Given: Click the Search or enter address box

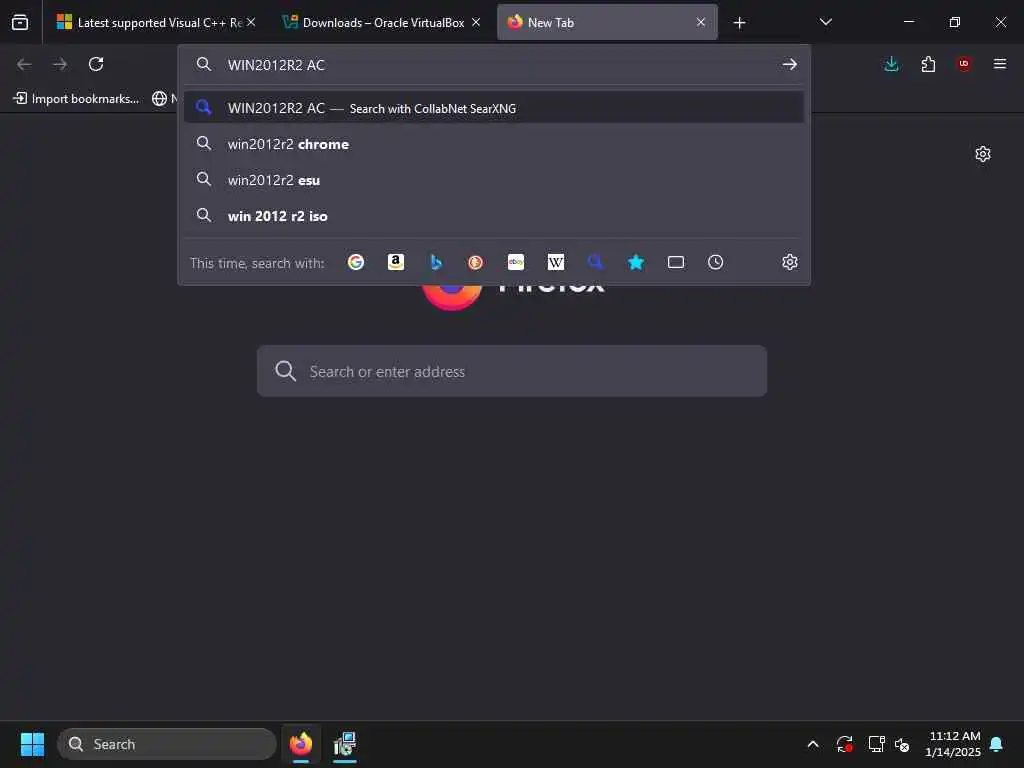Looking at the screenshot, I should (511, 371).
